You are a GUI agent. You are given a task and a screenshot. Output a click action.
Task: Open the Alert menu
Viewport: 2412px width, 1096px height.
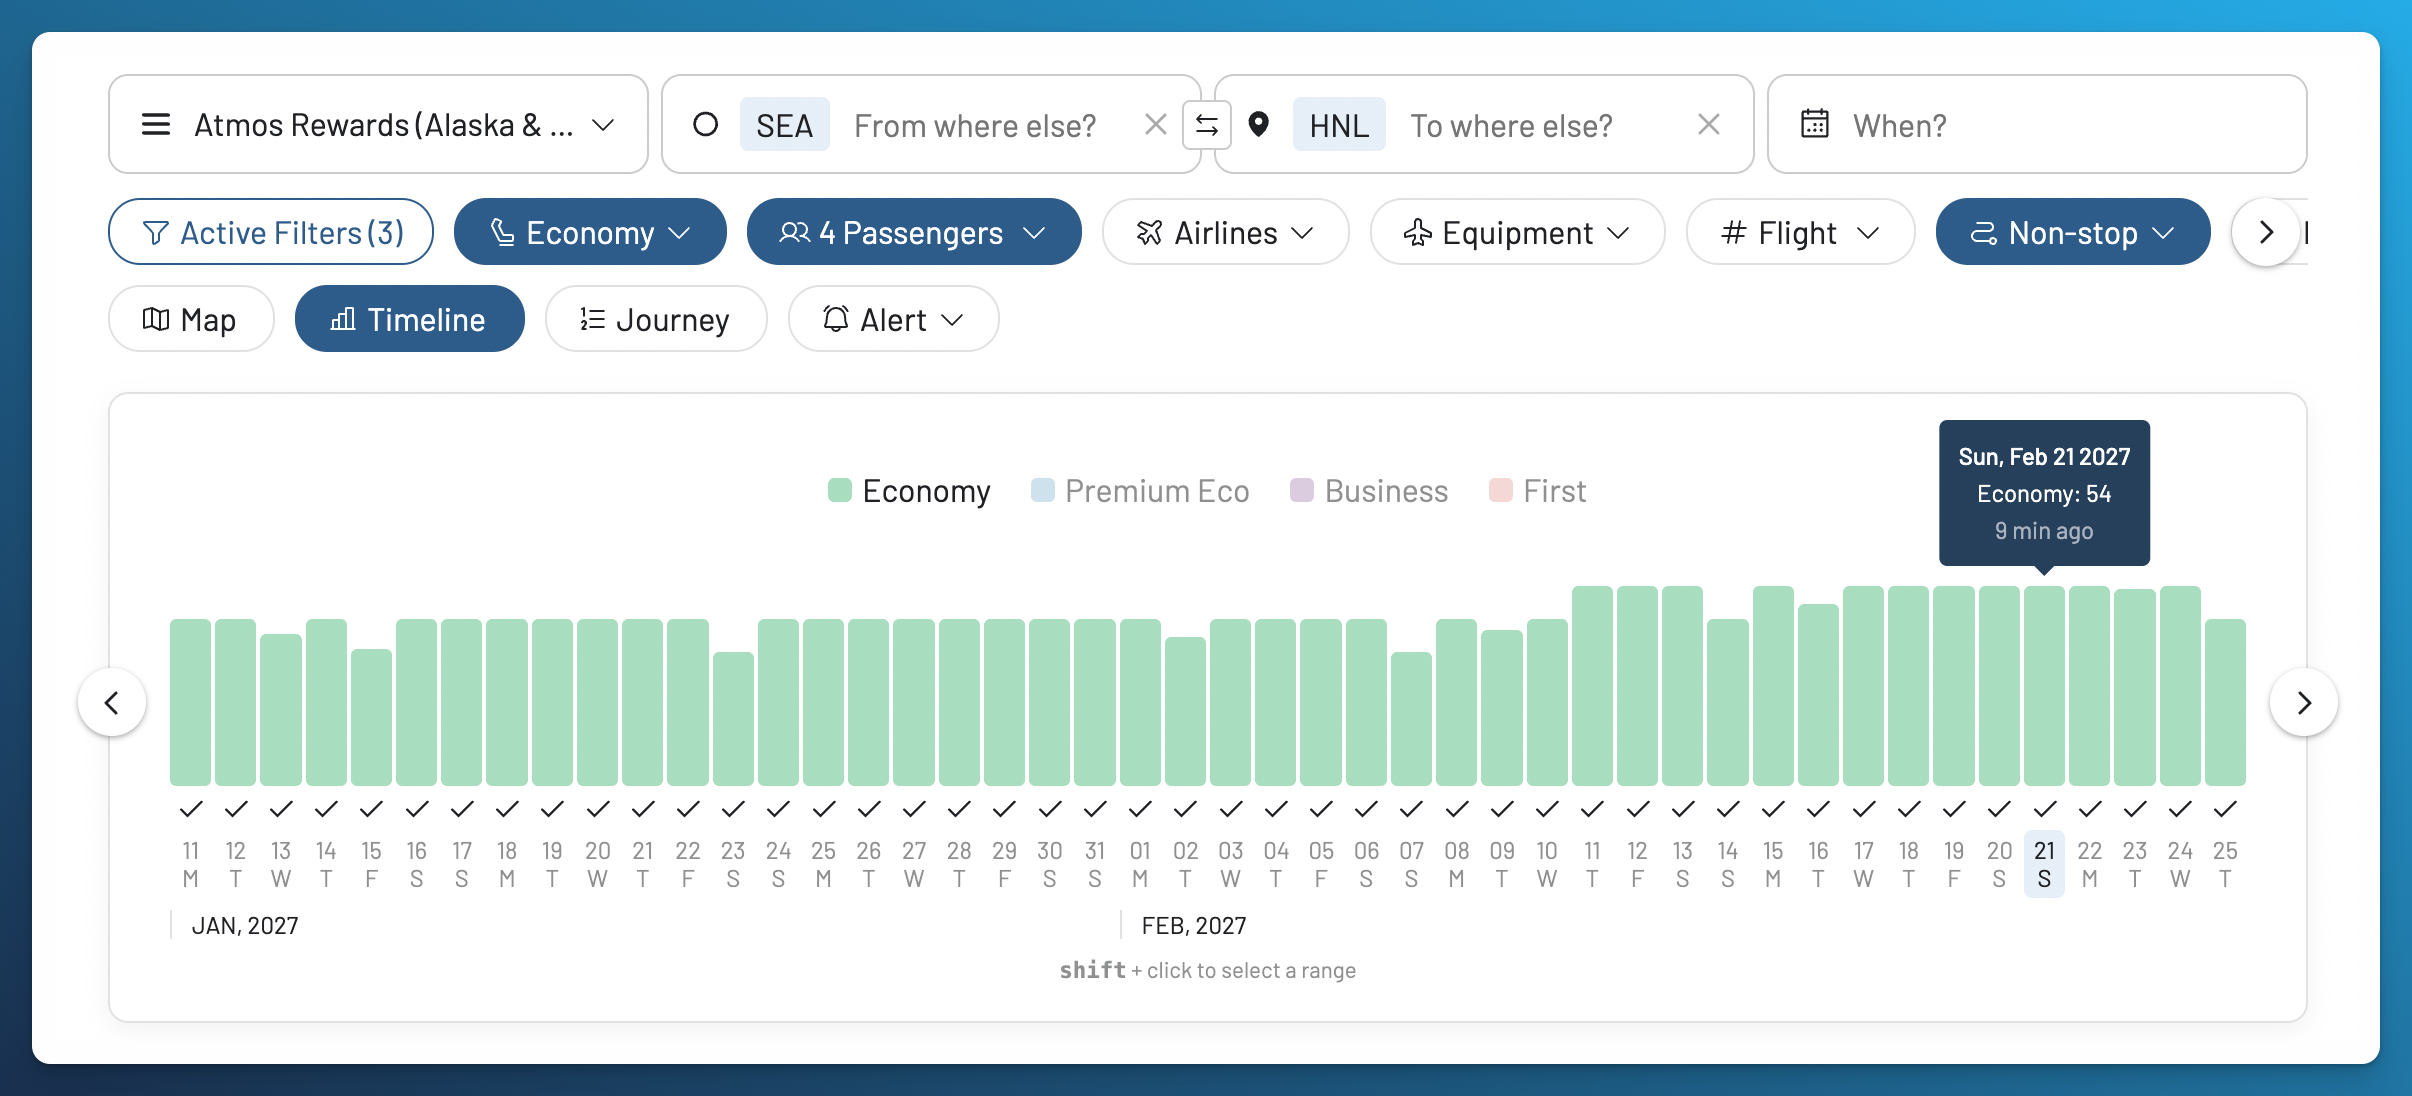(893, 319)
